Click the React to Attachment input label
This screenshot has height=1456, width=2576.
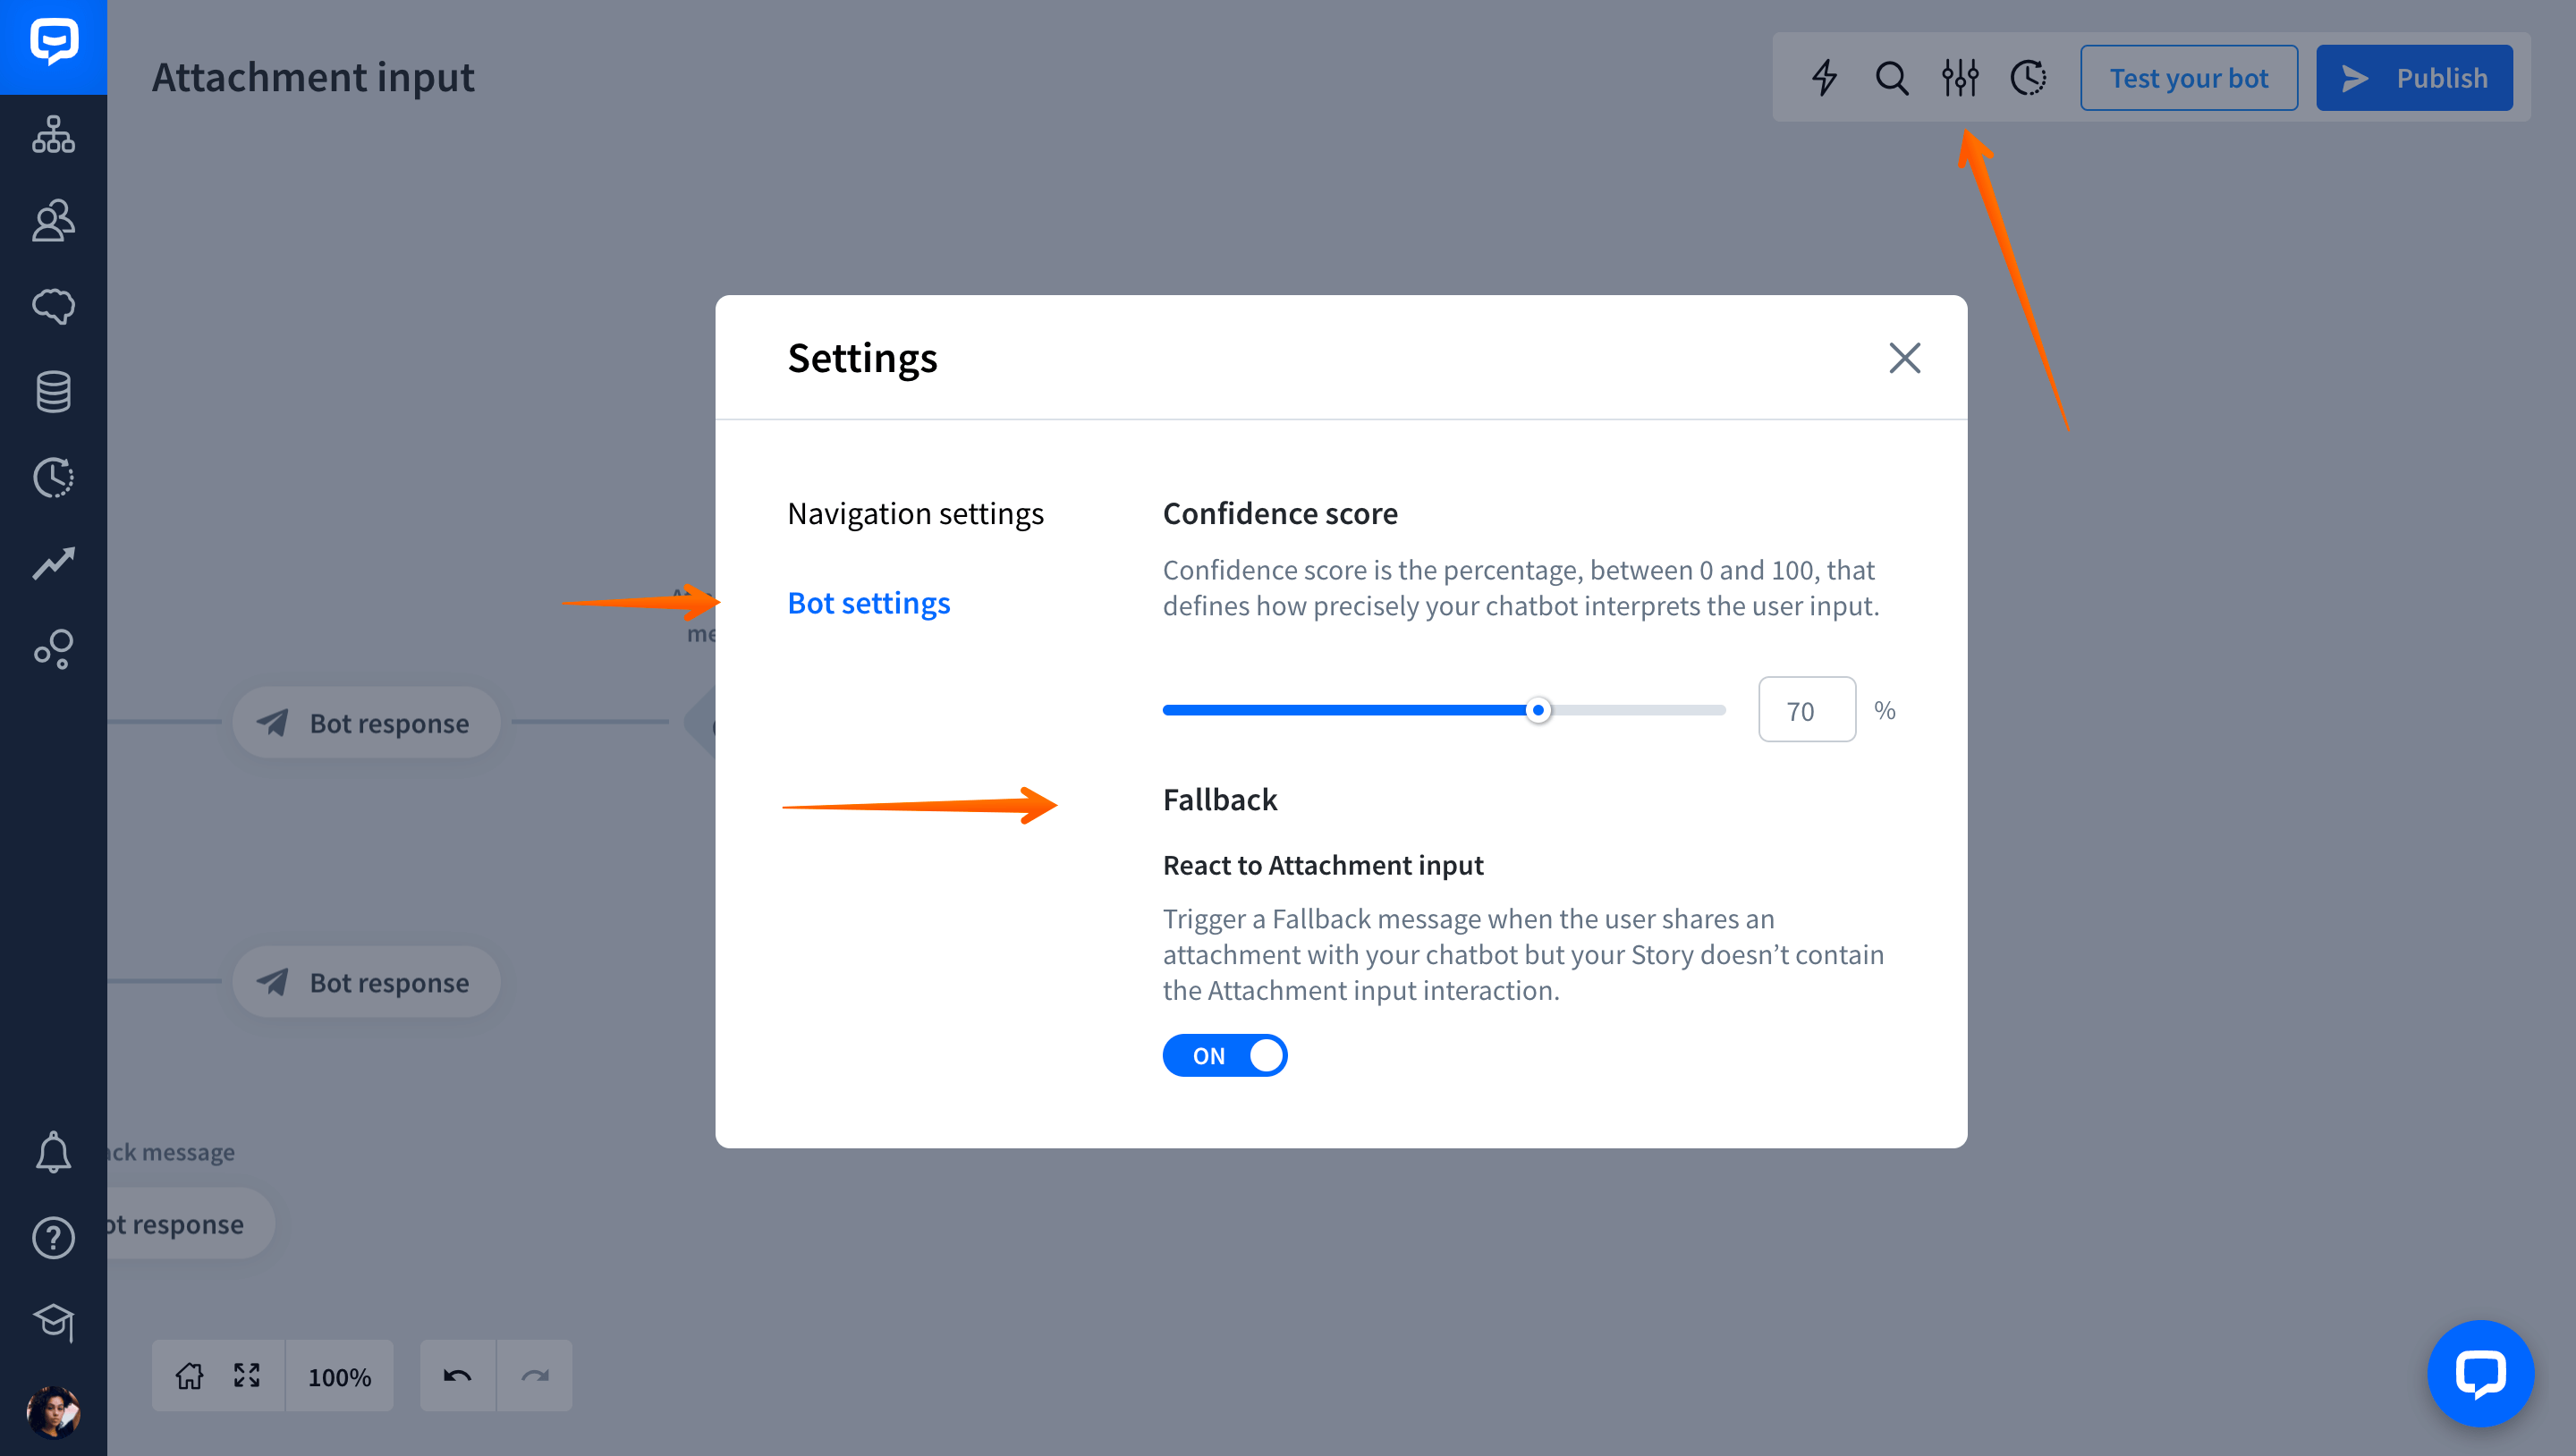pyautogui.click(x=1323, y=865)
